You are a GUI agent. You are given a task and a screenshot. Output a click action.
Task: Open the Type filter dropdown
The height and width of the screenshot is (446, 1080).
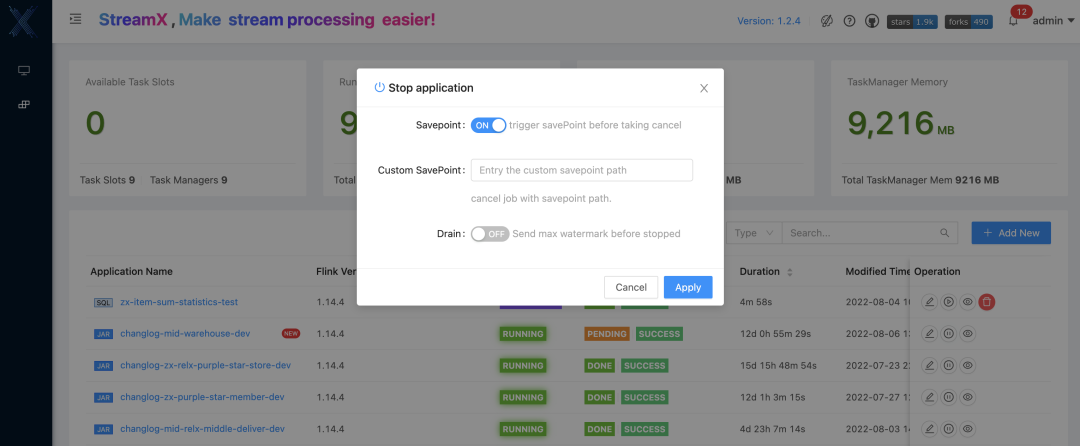tap(754, 233)
